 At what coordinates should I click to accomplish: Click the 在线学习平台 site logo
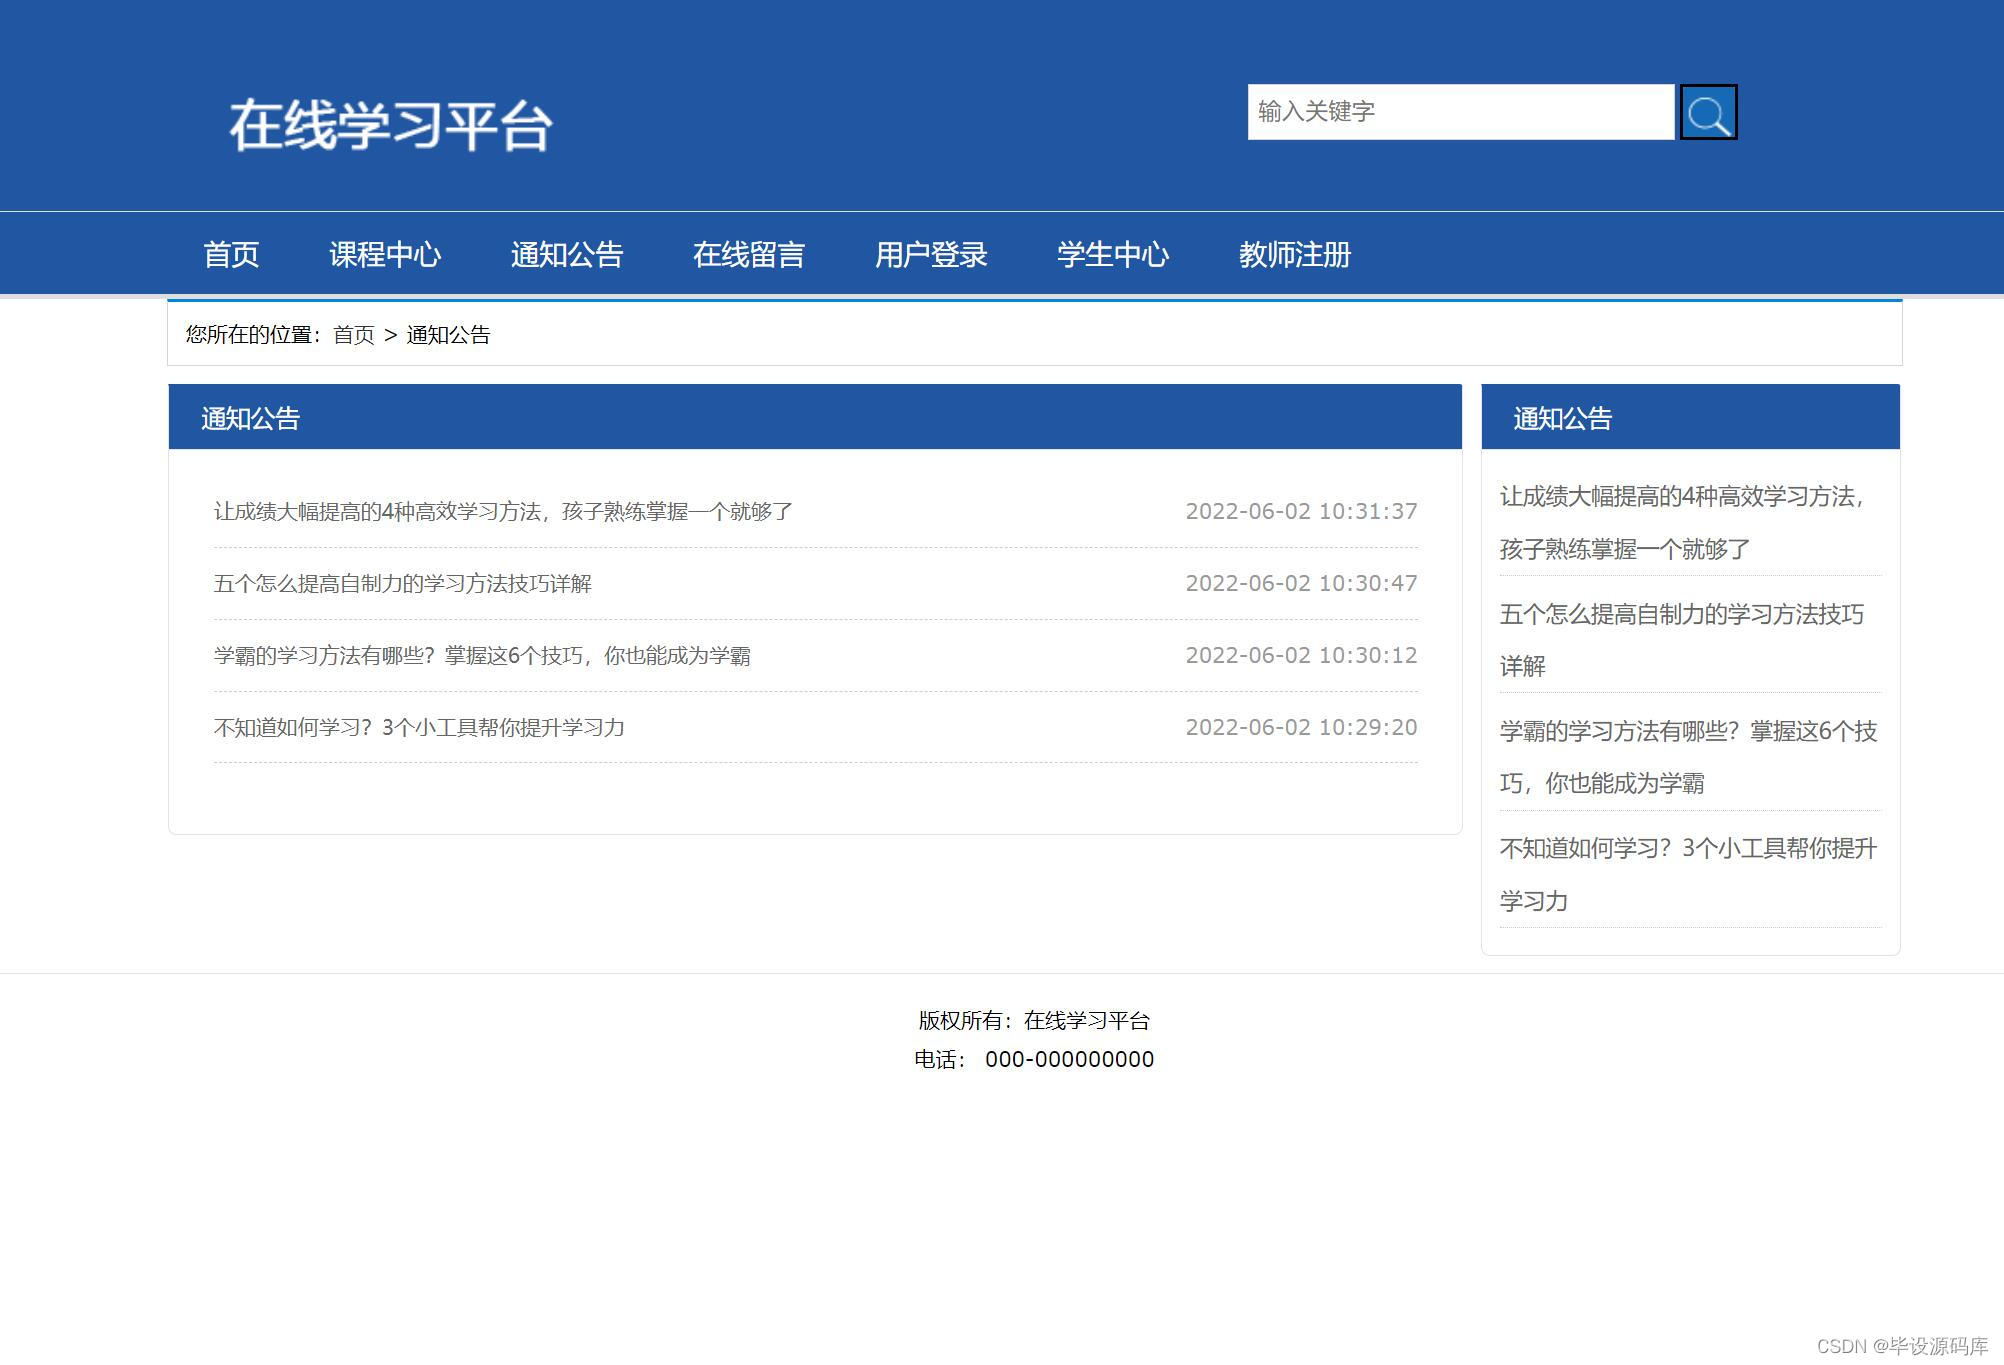coord(391,126)
